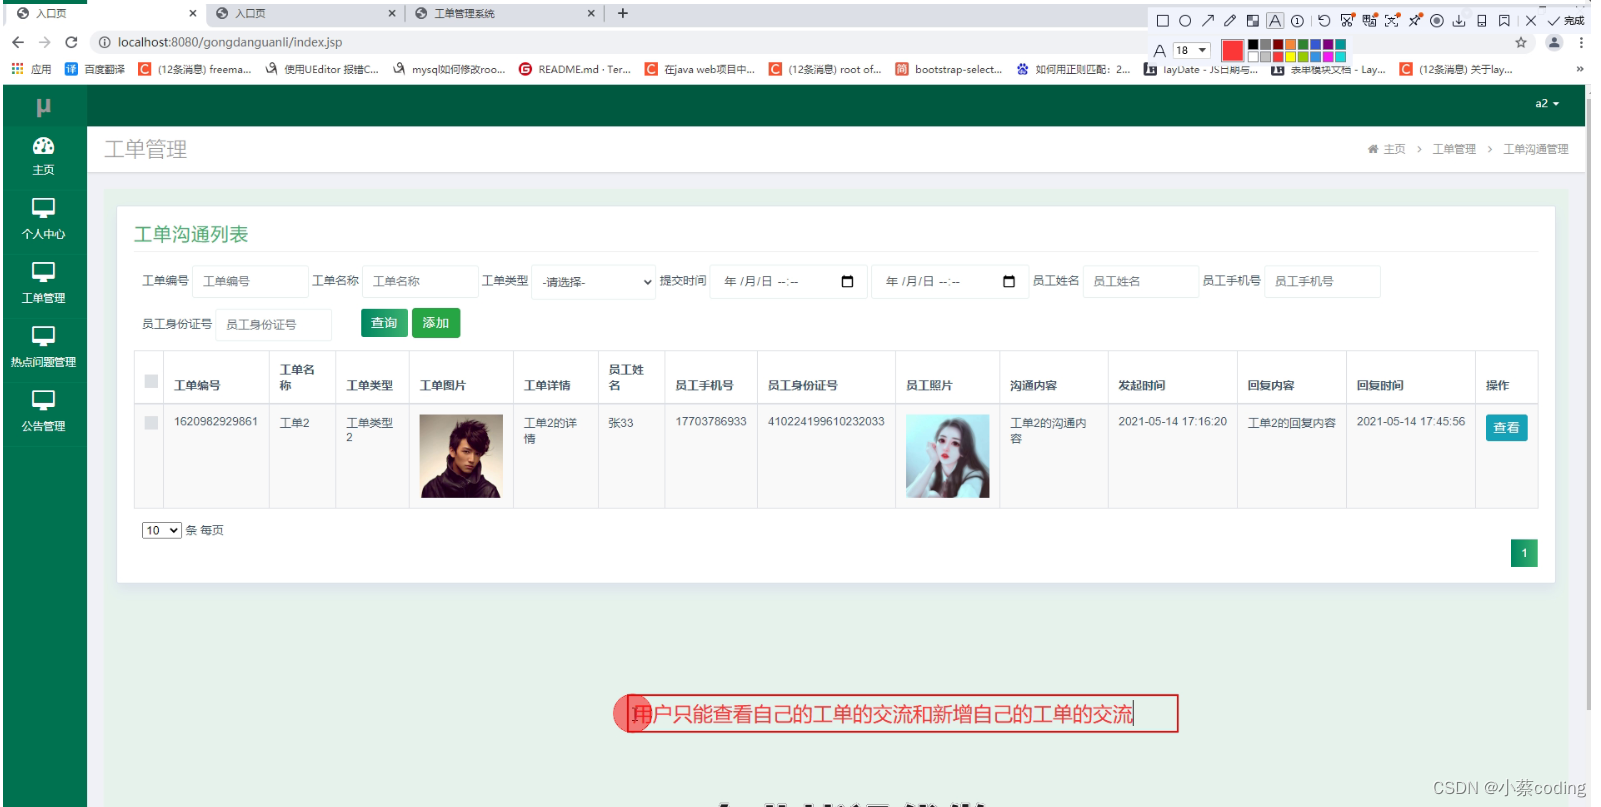Go back with the browser arrow
This screenshot has height=807, width=1601.
(18, 42)
